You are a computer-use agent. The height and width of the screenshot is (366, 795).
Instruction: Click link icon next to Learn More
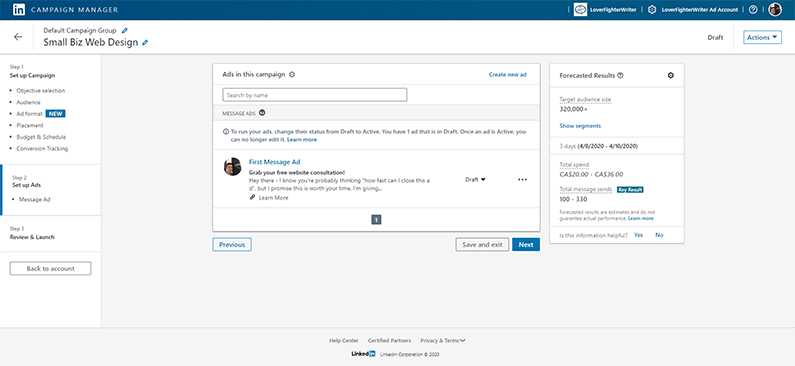point(252,198)
